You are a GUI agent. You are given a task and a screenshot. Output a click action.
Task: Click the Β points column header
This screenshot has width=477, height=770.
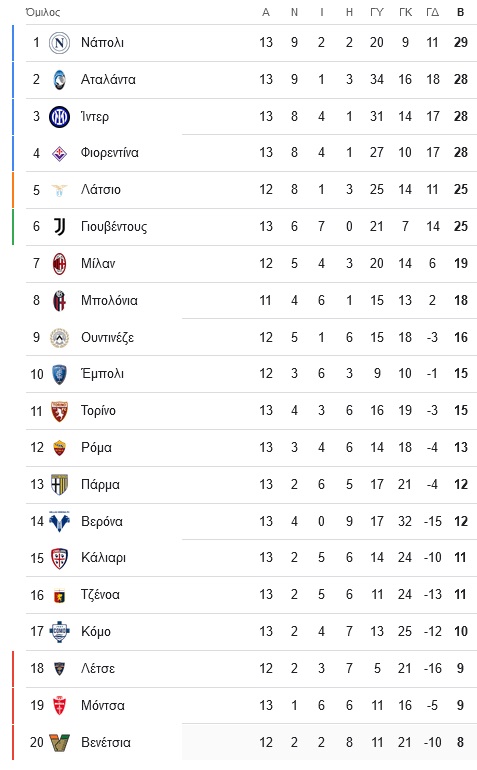(460, 12)
